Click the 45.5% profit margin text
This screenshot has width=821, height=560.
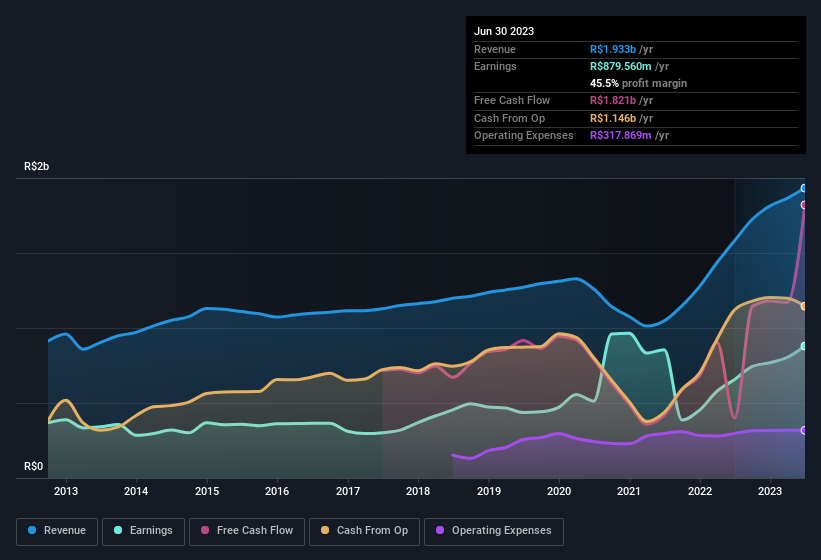pyautogui.click(x=638, y=83)
